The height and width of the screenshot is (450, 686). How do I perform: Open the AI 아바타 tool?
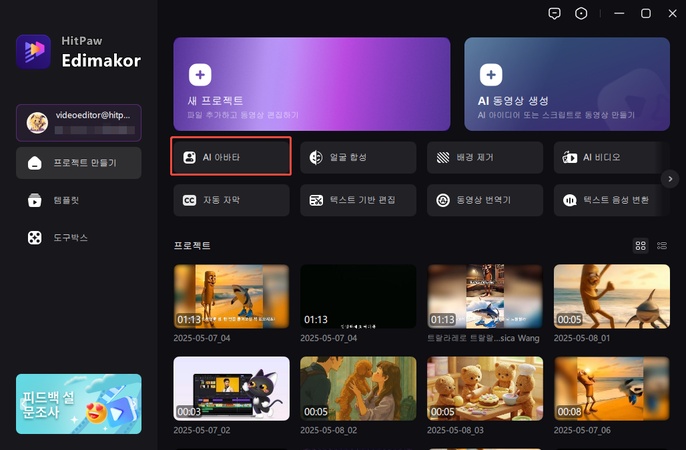231,157
